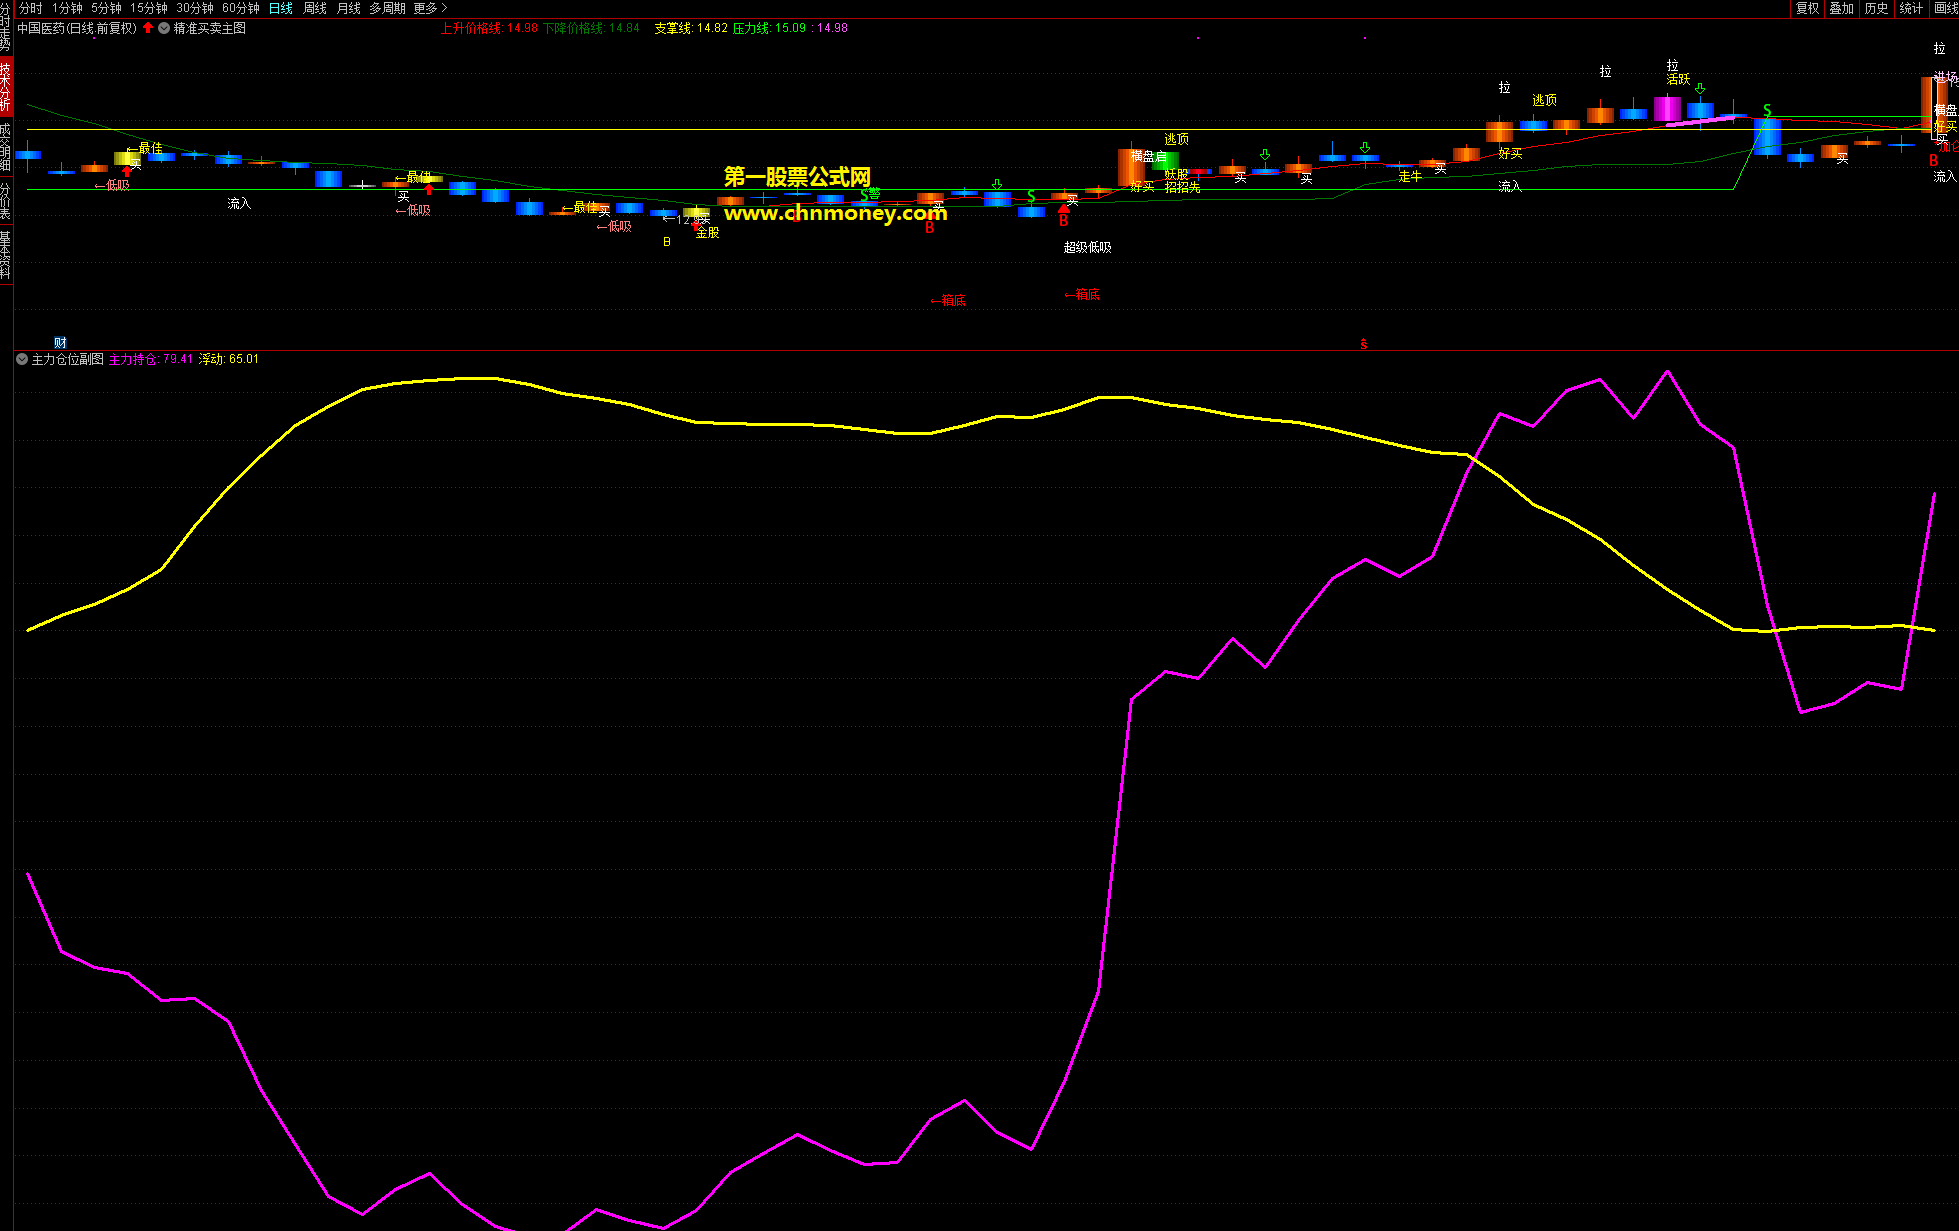The image size is (1959, 1231).
Task: Open the 分时走势 sidebar tab
Action: coord(6,28)
